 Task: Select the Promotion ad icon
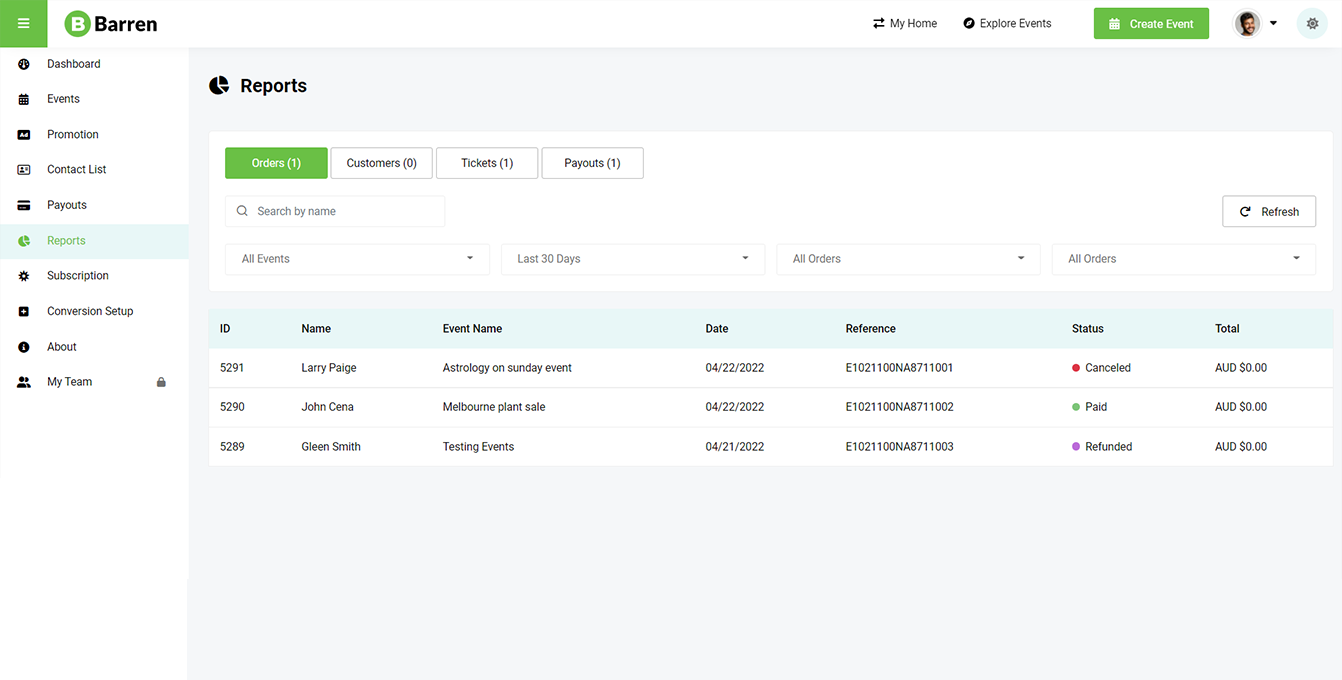click(x=24, y=135)
